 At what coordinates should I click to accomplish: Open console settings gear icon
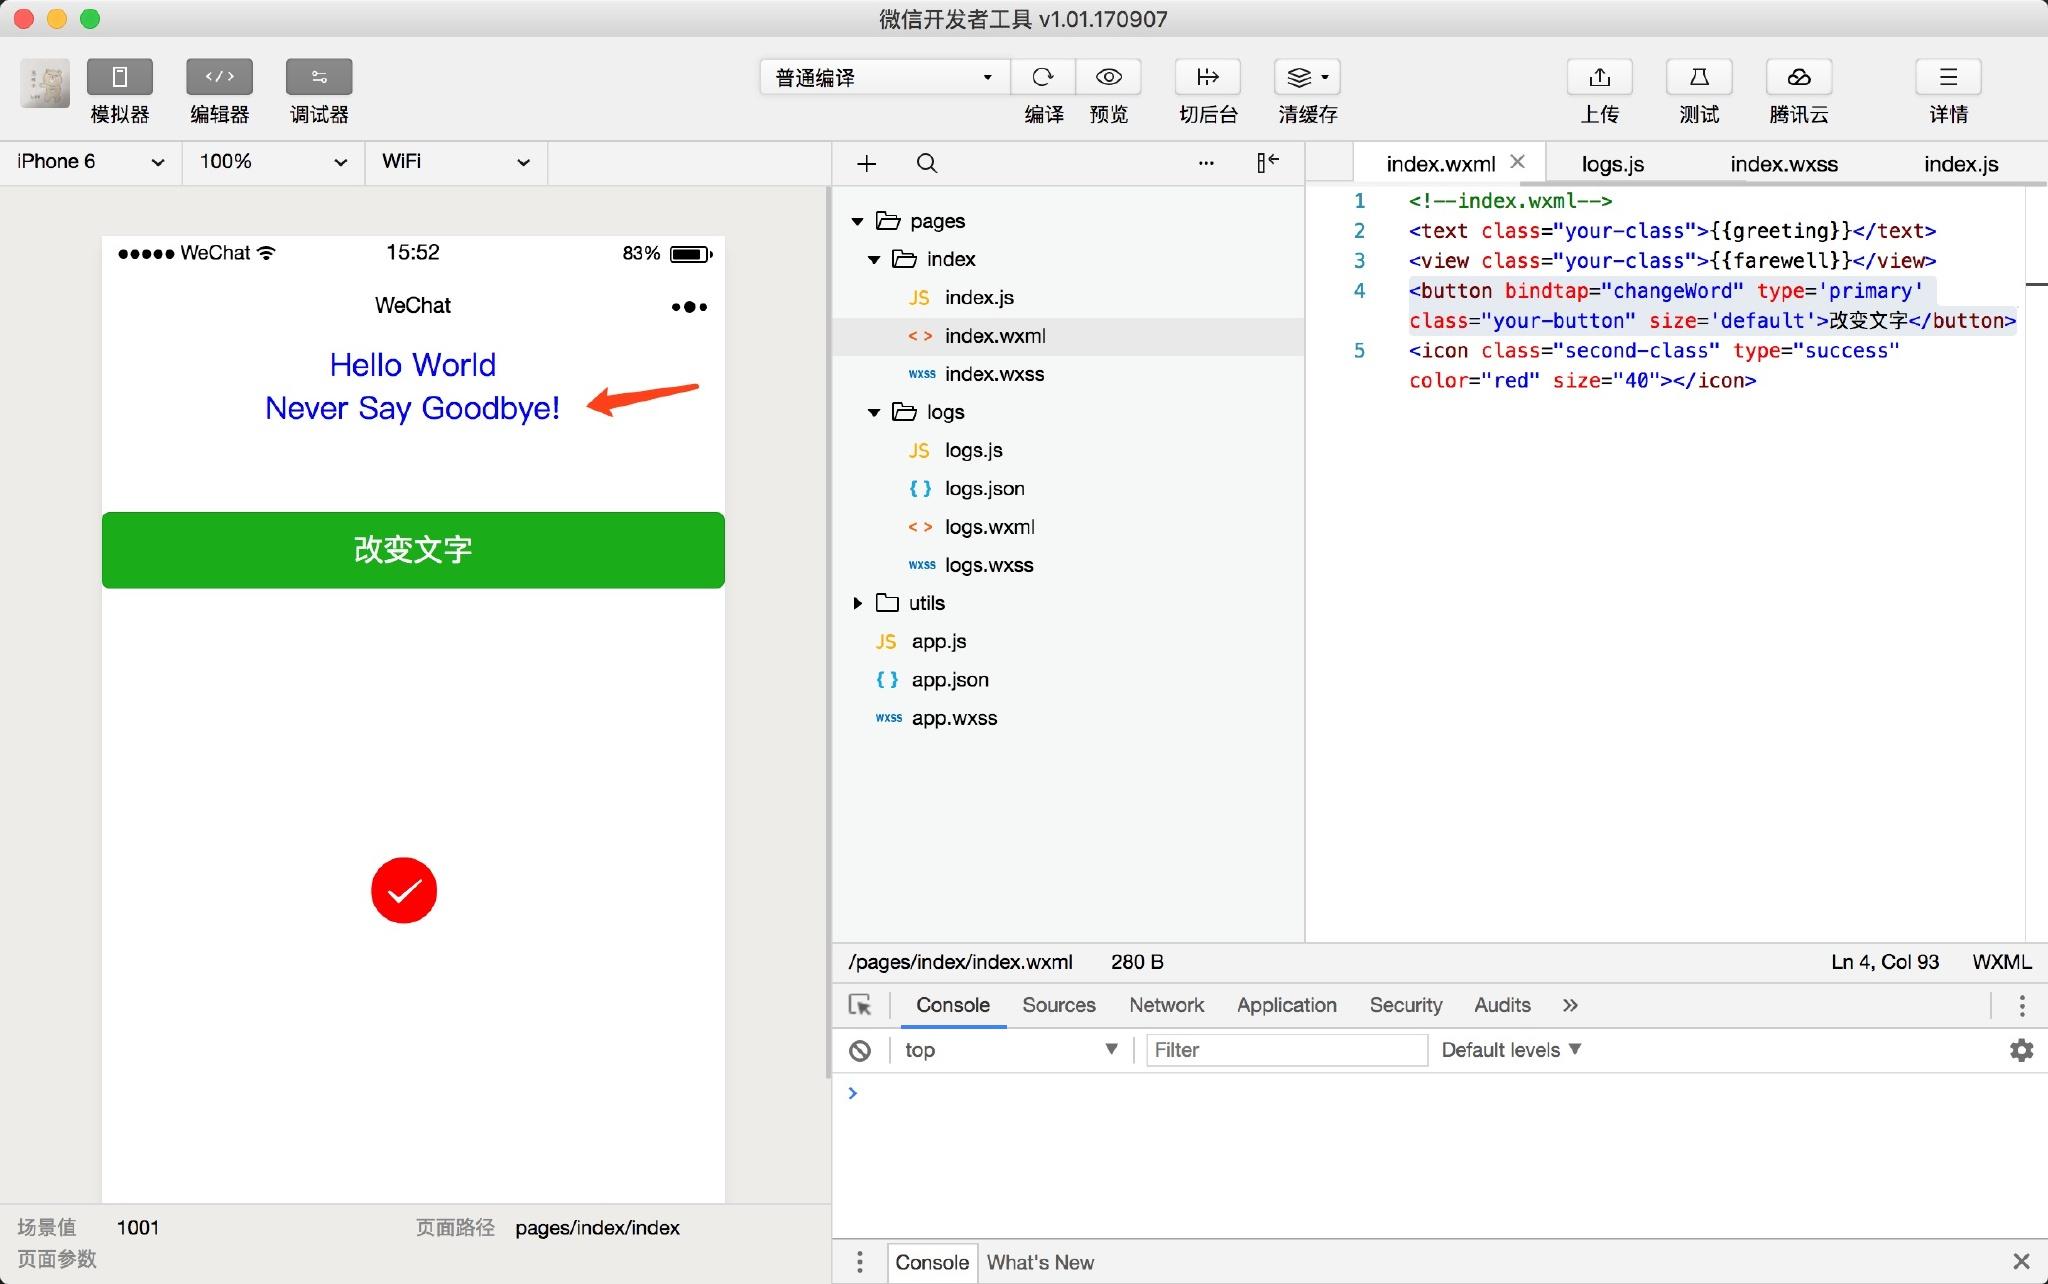(2021, 1050)
